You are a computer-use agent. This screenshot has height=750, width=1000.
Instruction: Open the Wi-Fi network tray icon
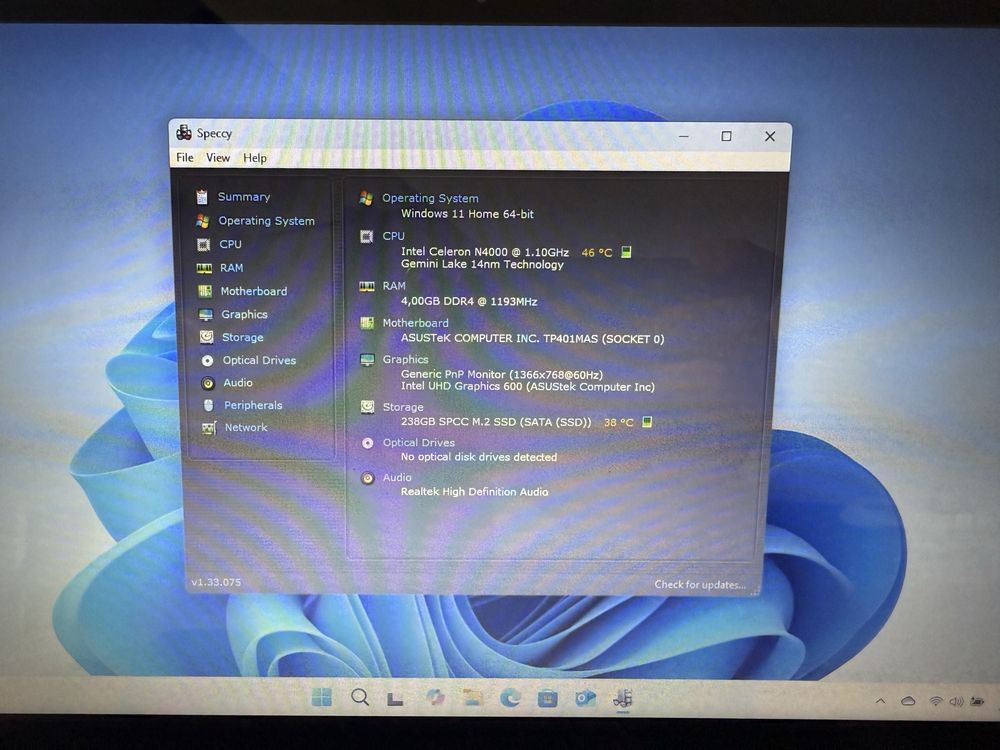pos(936,701)
